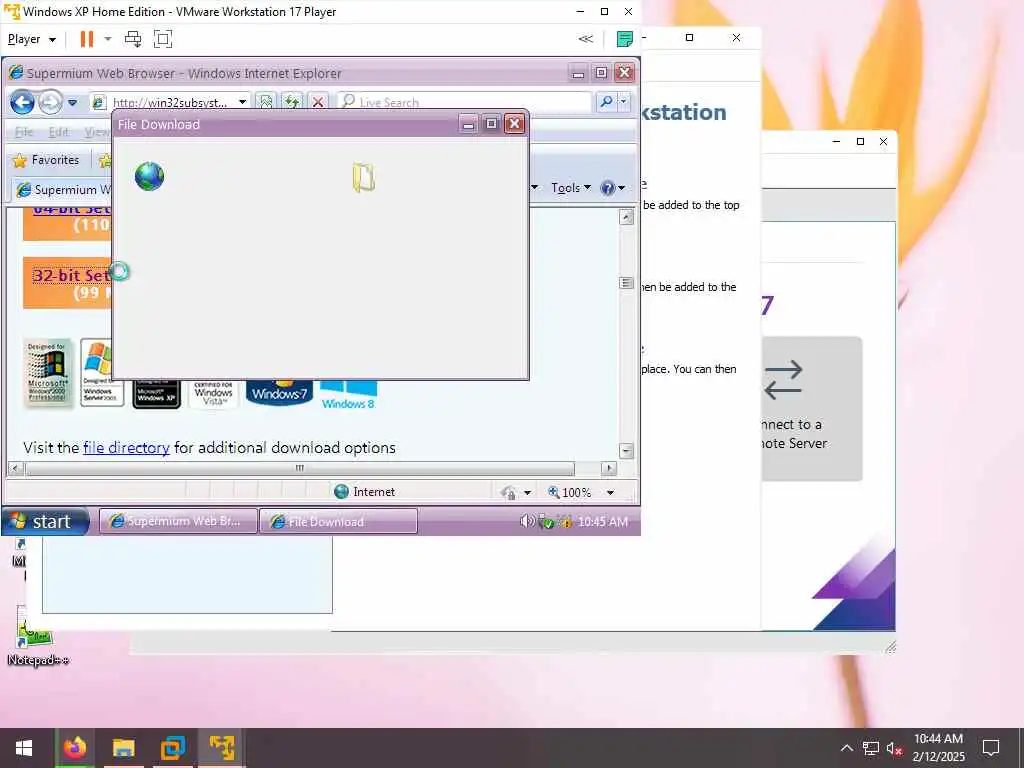
Task: Open the Tools dropdown in command bar
Action: pyautogui.click(x=571, y=188)
